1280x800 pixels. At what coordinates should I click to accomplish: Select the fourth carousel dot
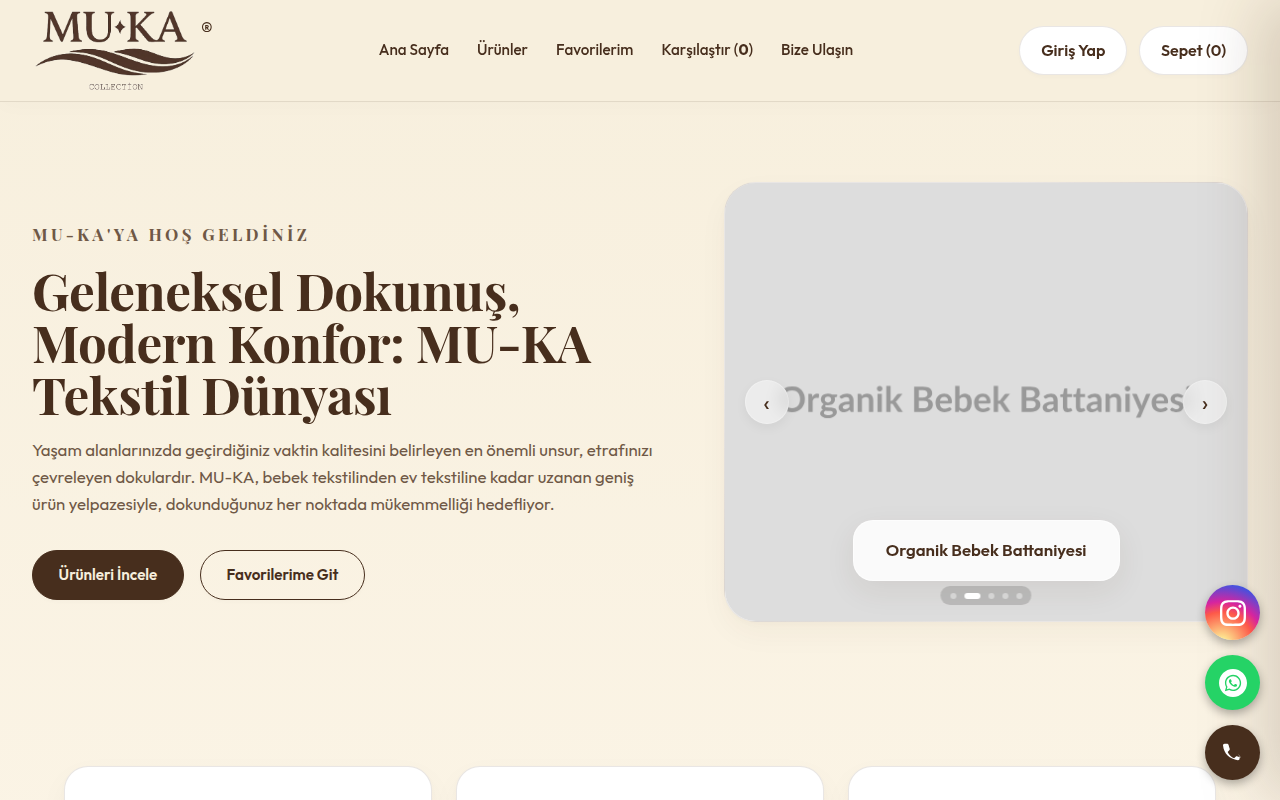[x=1005, y=596]
